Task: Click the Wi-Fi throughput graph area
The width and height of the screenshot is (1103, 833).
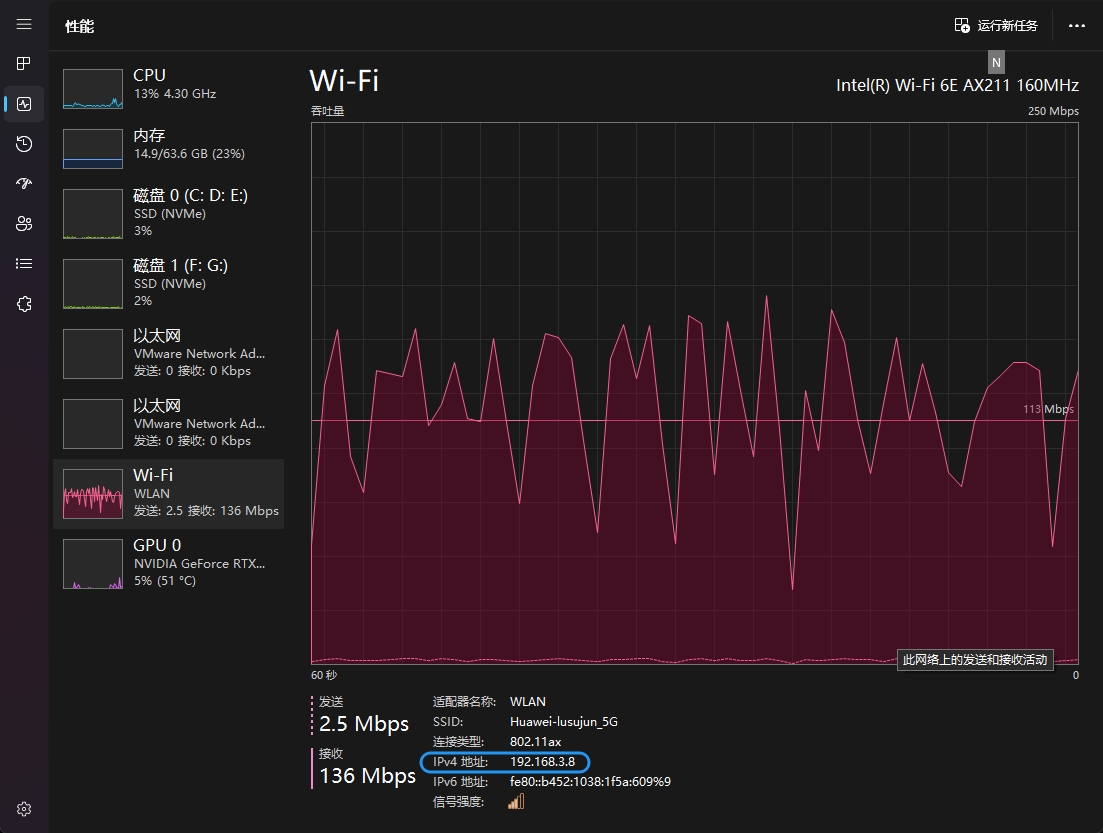Action: pyautogui.click(x=694, y=390)
